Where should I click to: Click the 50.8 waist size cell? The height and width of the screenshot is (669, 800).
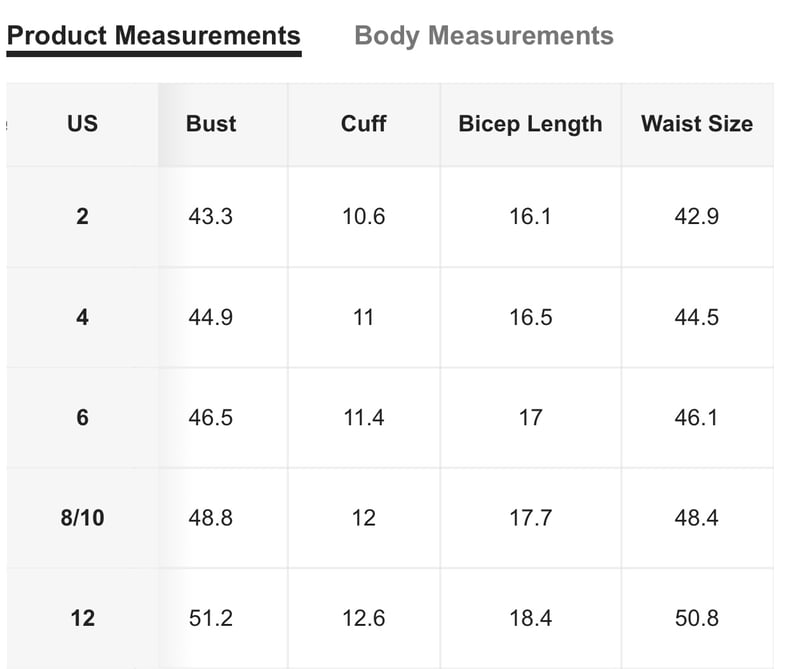point(697,618)
